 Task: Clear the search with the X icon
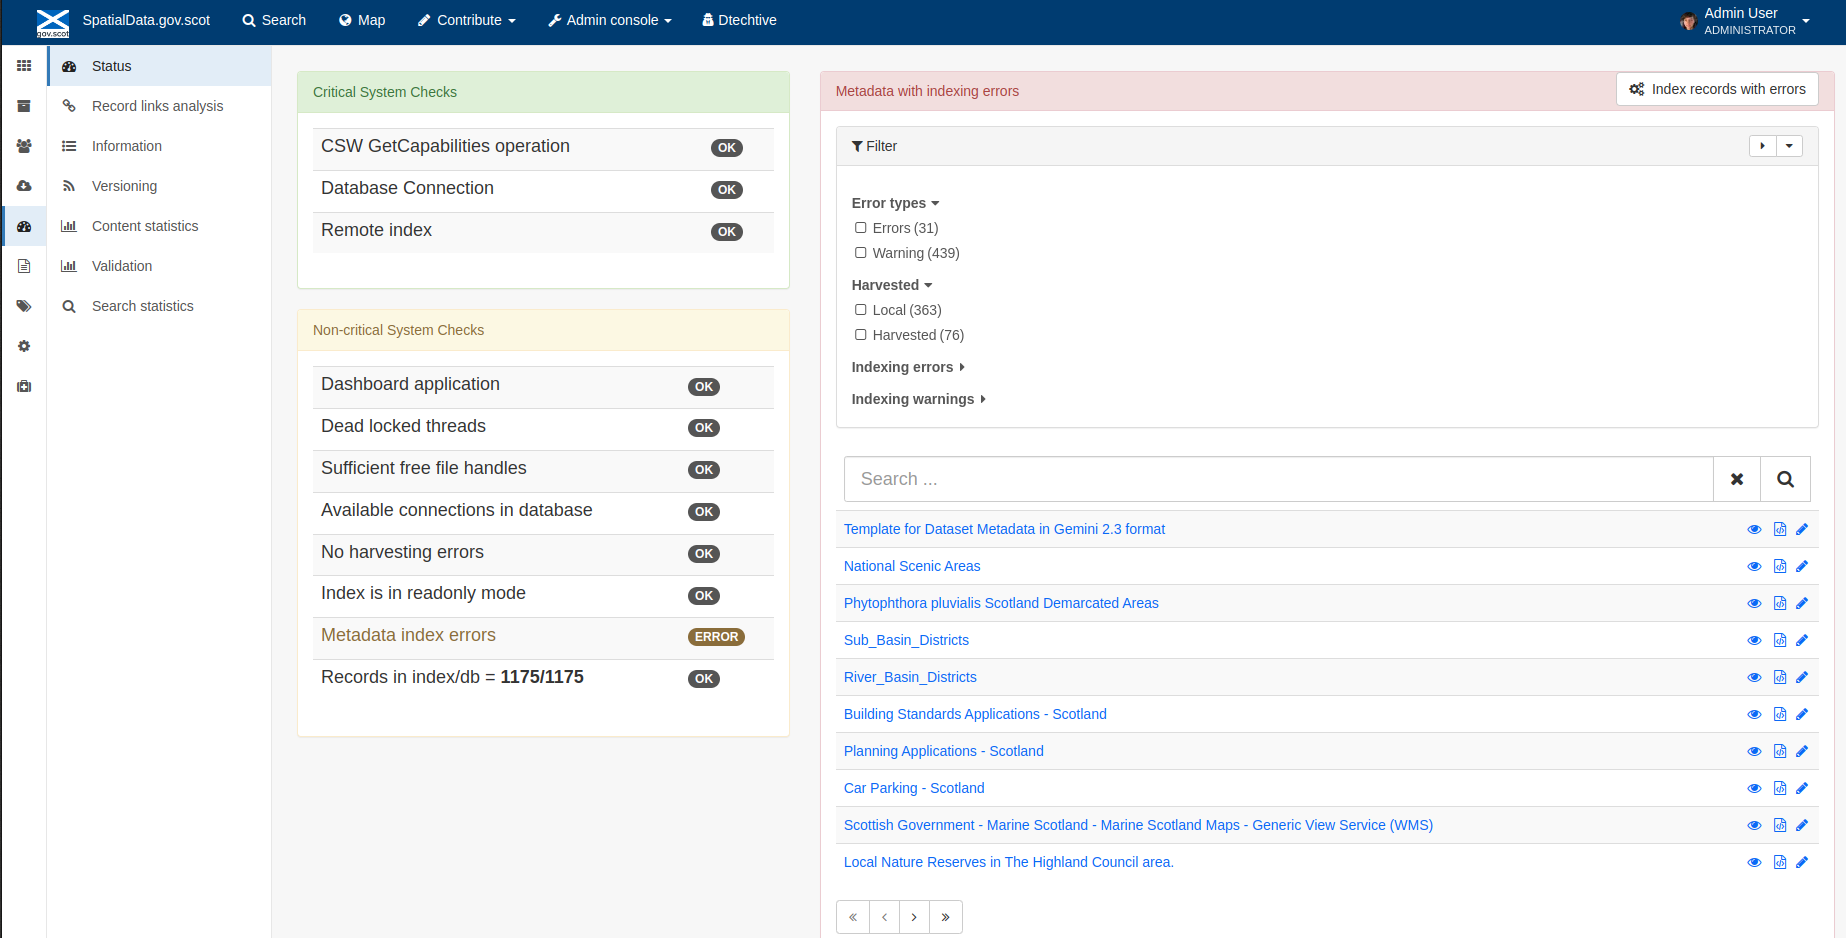(1737, 479)
